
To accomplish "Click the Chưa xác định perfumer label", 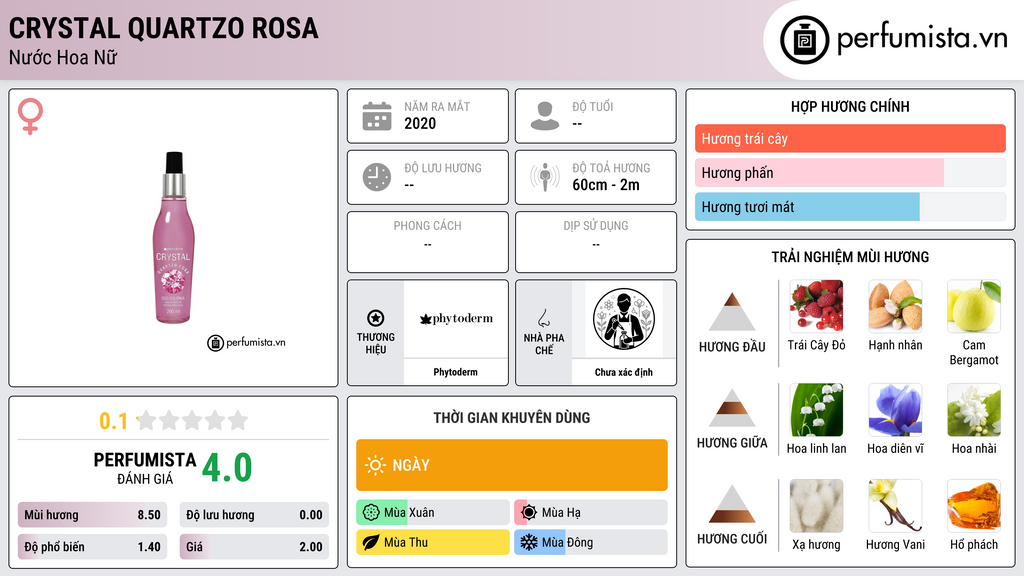I will click(x=624, y=372).
